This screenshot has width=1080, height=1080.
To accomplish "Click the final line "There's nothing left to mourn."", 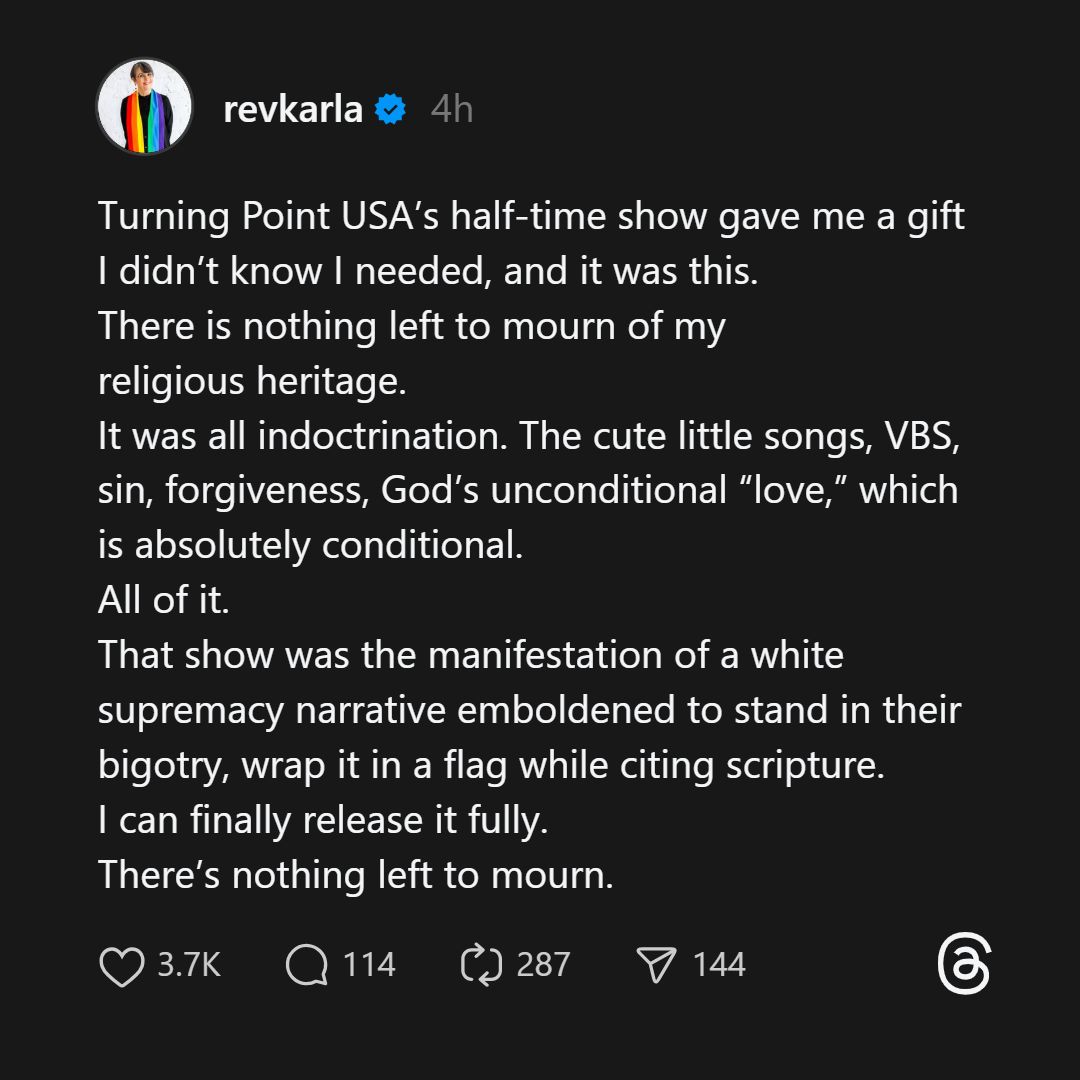I will click(x=355, y=876).
